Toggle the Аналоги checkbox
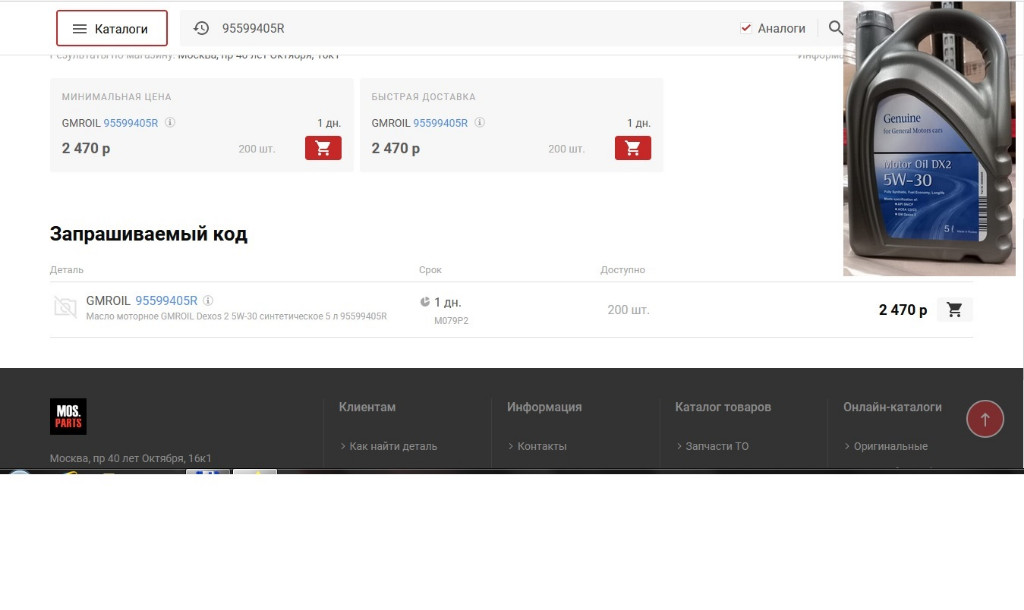The width and height of the screenshot is (1024, 610). coord(746,28)
